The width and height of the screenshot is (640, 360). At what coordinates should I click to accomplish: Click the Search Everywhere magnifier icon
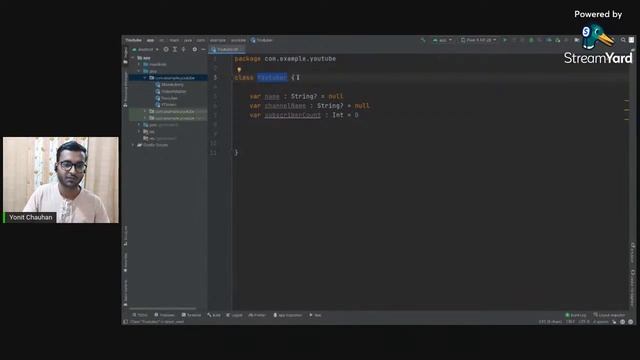pos(623,40)
